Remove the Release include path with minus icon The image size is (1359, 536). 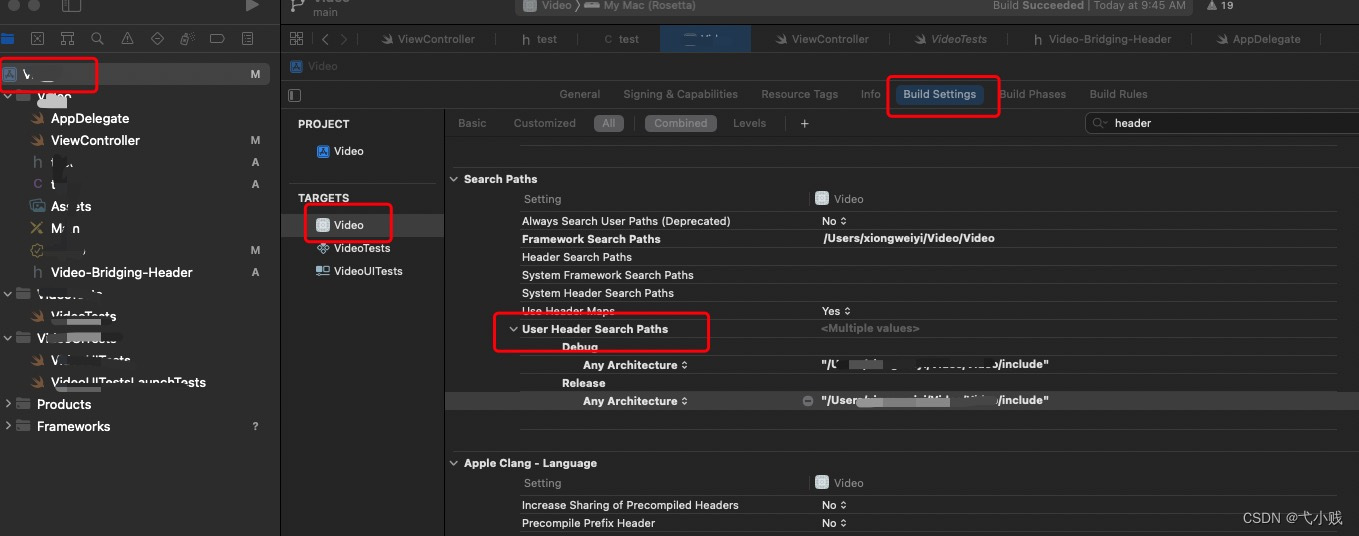tap(808, 401)
